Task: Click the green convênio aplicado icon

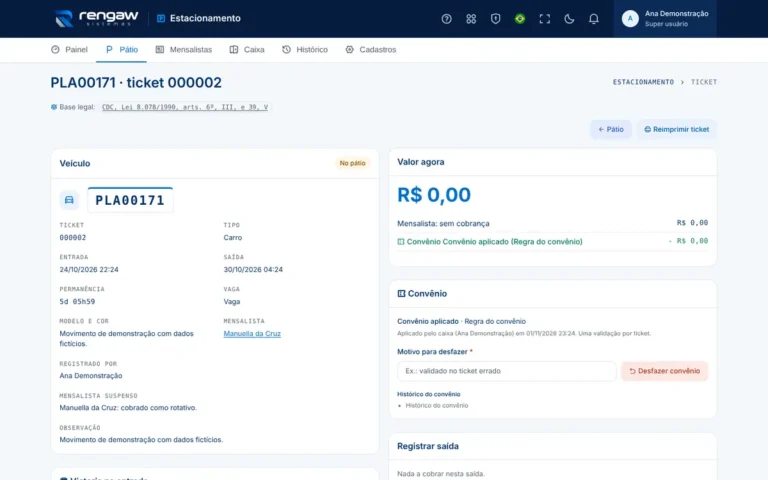Action: pos(401,241)
